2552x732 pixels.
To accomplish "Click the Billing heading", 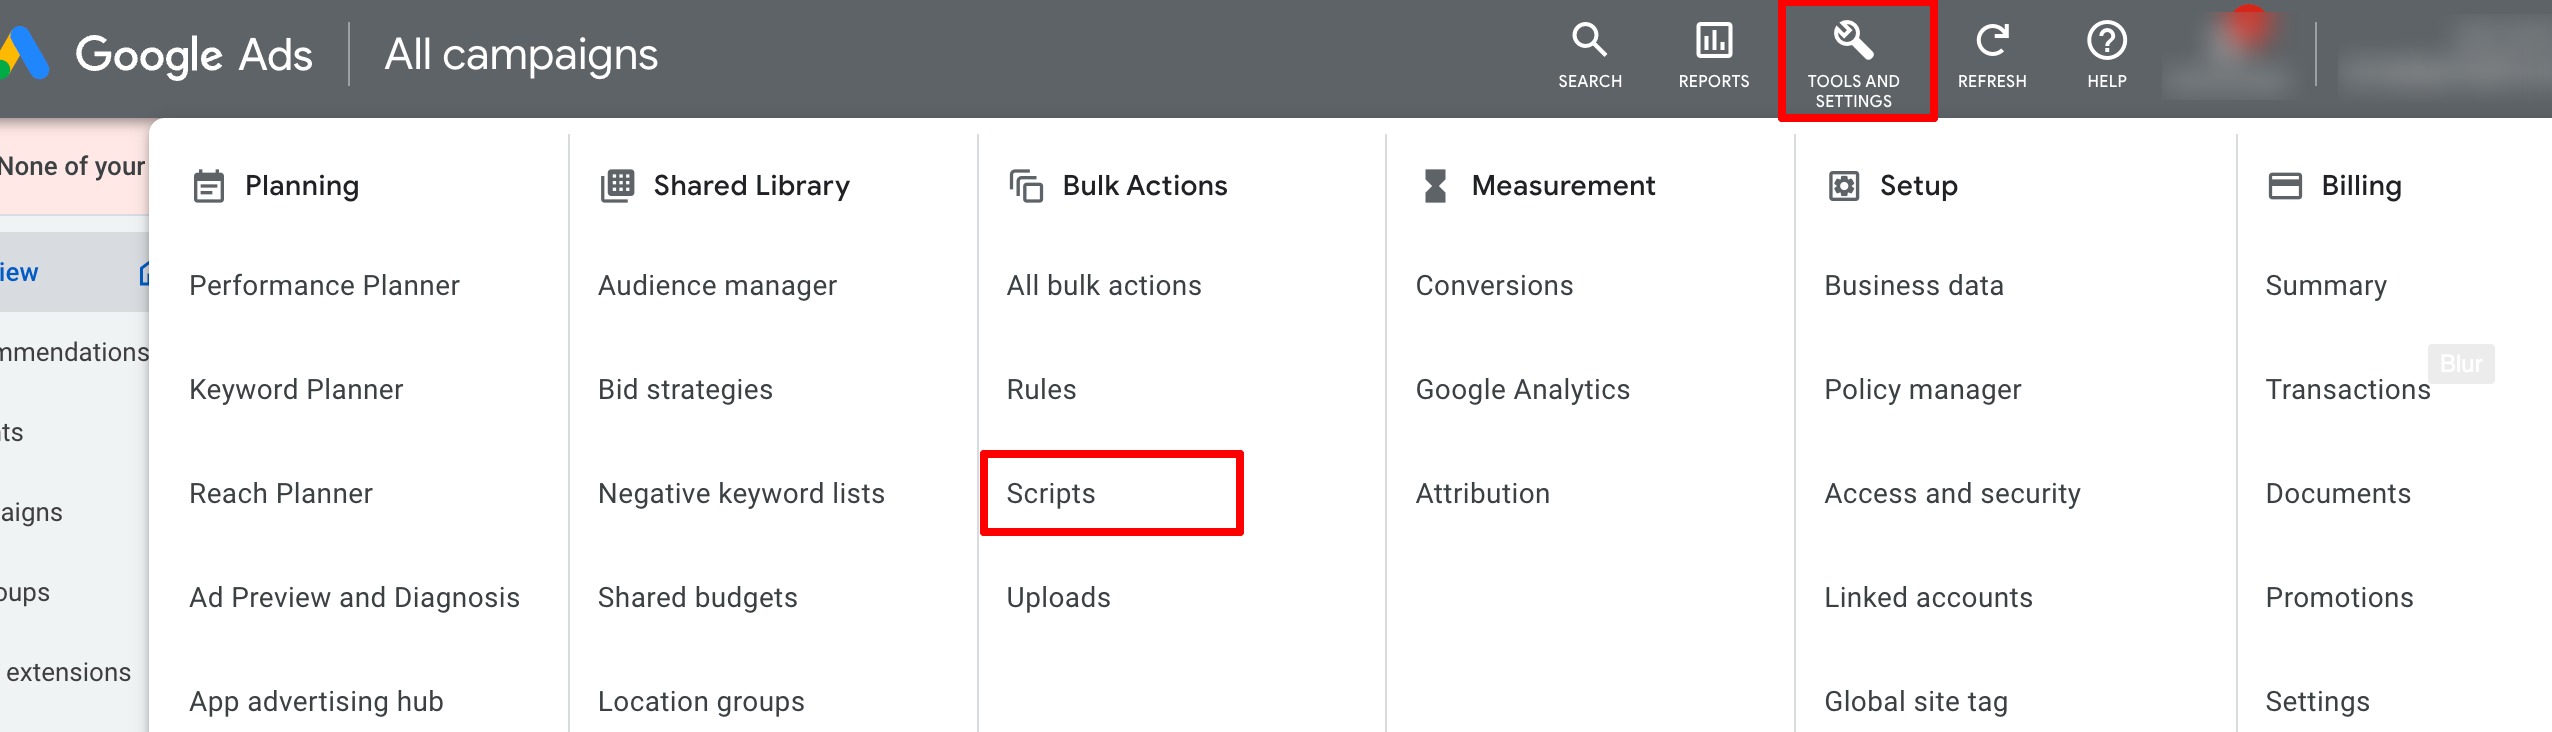I will coord(2361,186).
